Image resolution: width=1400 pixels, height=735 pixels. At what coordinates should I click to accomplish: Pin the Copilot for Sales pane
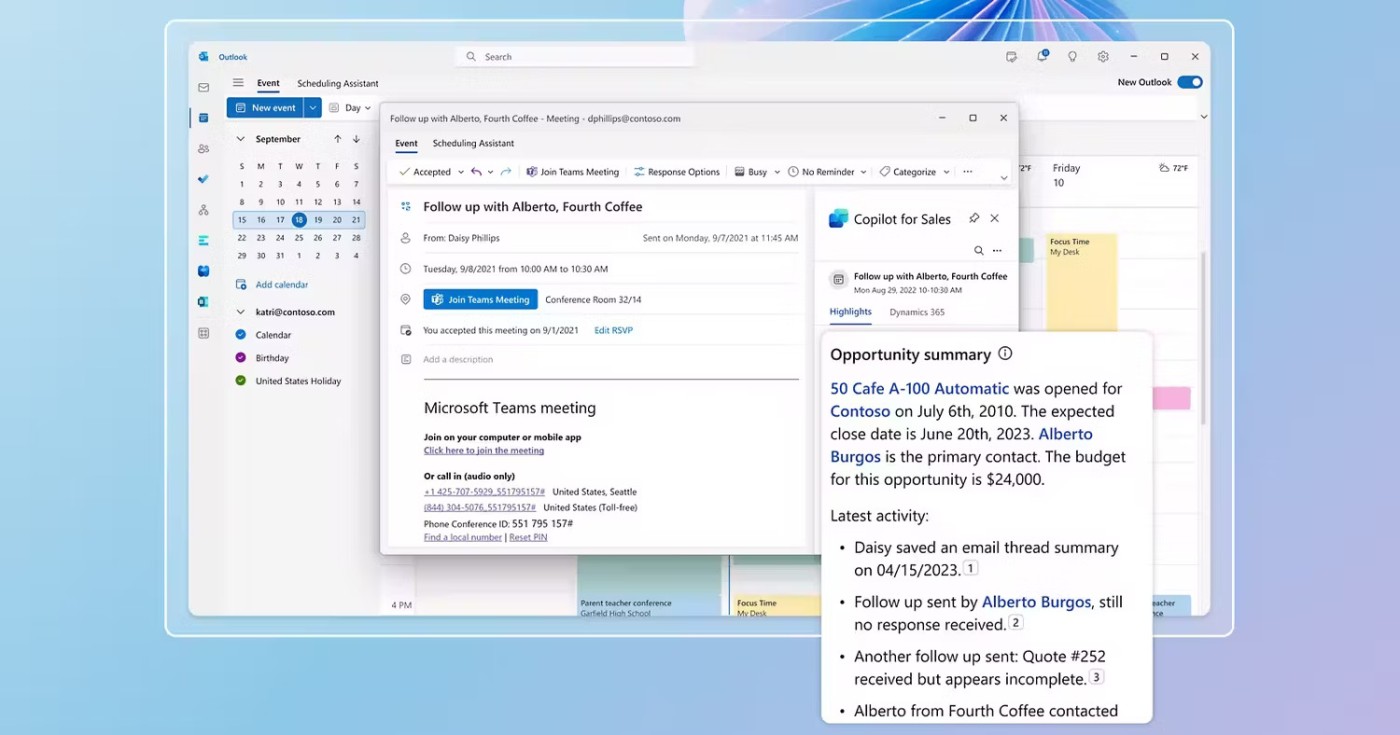click(974, 218)
